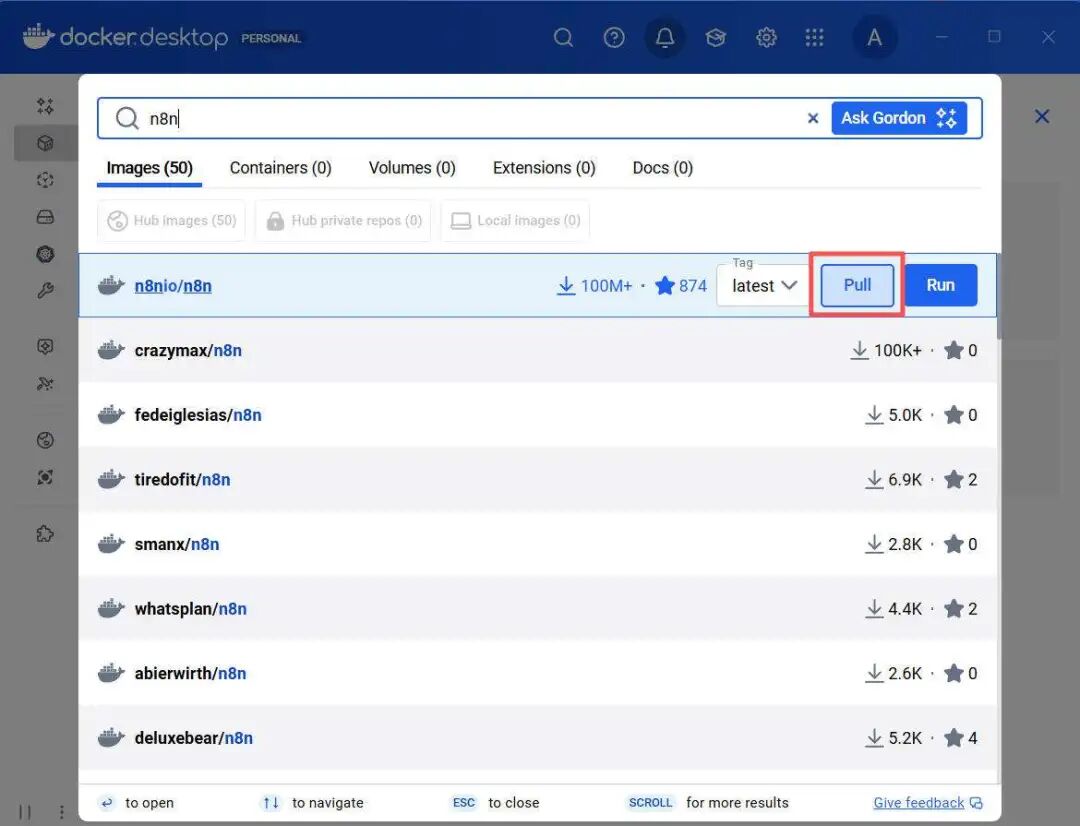
Task: Click the engine pause icon at bottom left
Action: click(x=25, y=812)
